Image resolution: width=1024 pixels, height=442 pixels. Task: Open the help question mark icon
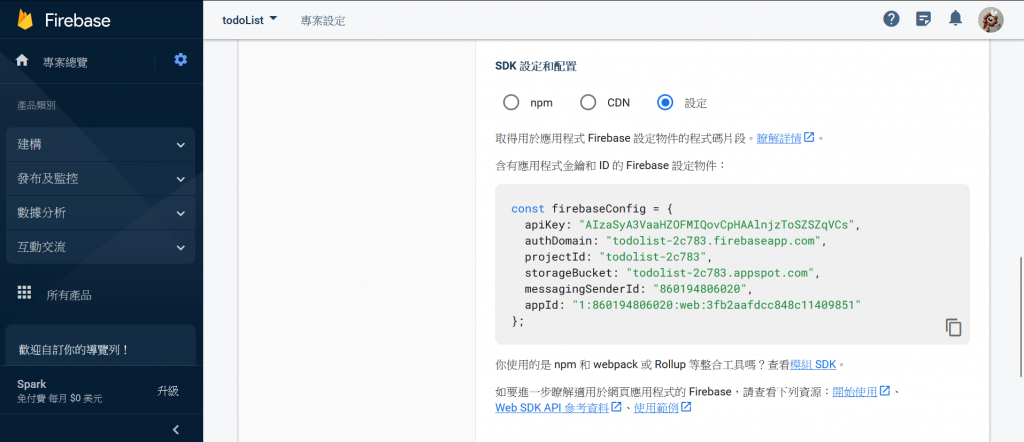click(x=891, y=19)
